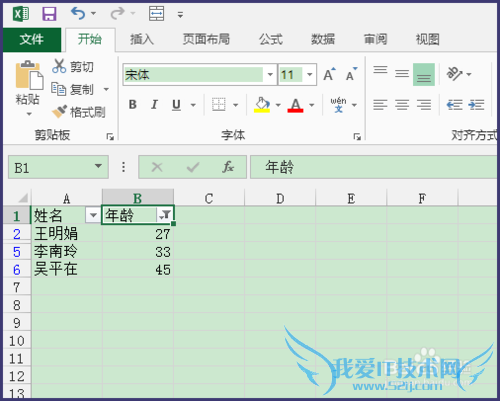Image resolution: width=500 pixels, height=401 pixels.
Task: Open the phonetic guide dropdown arrow
Action: click(354, 105)
